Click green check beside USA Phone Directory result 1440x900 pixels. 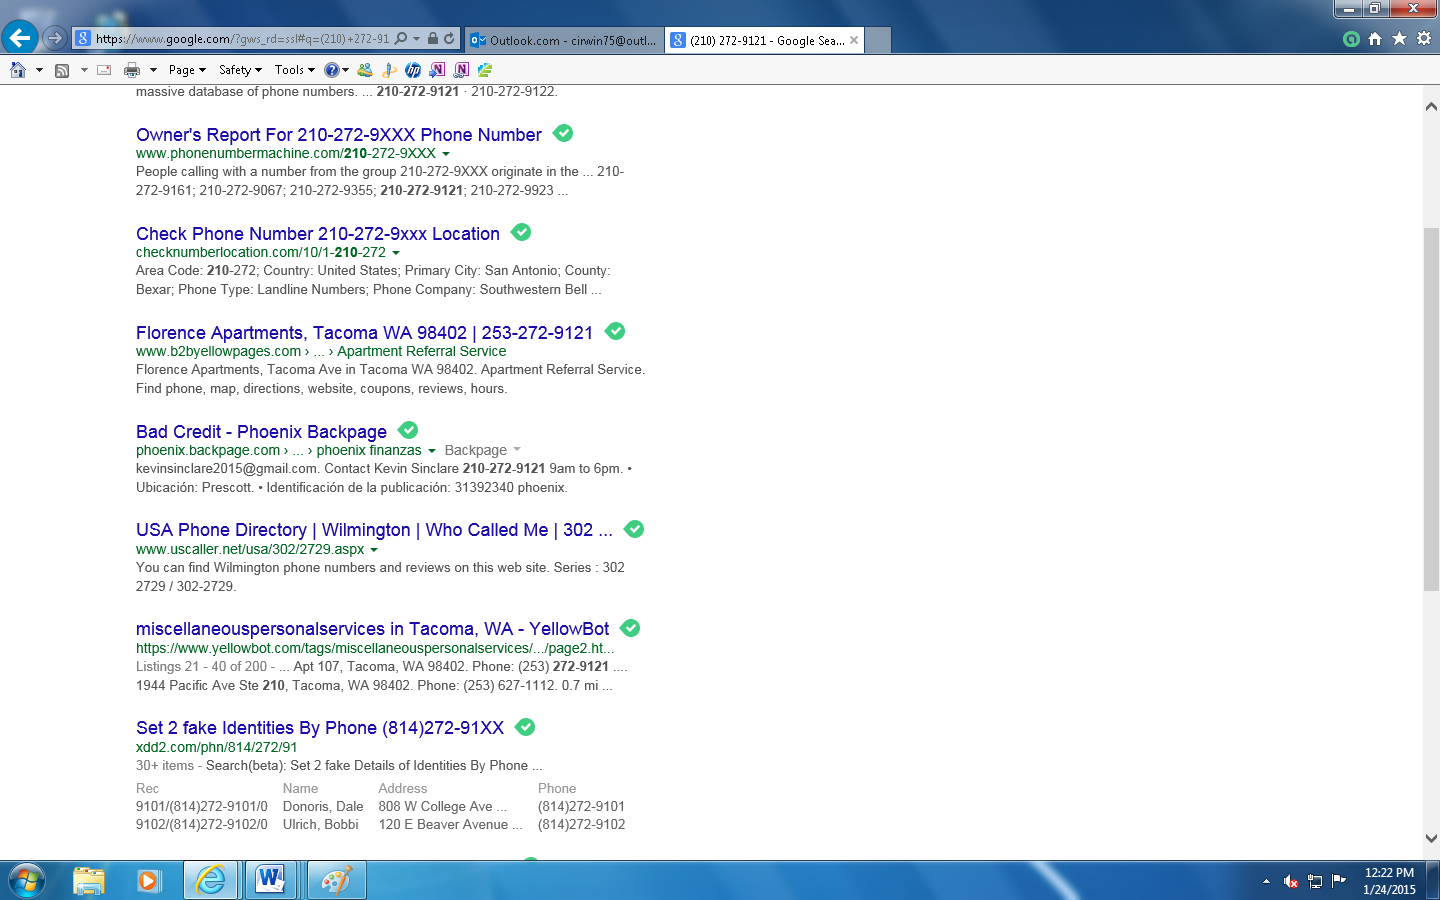(x=634, y=529)
